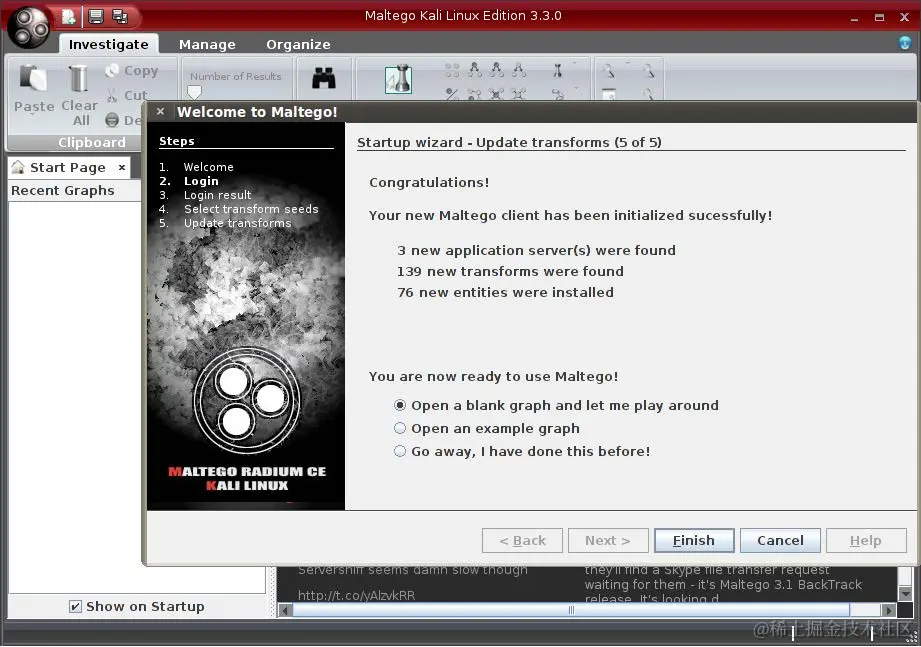Click the Paste icon in Clipboard group
The image size is (921, 647).
point(33,79)
